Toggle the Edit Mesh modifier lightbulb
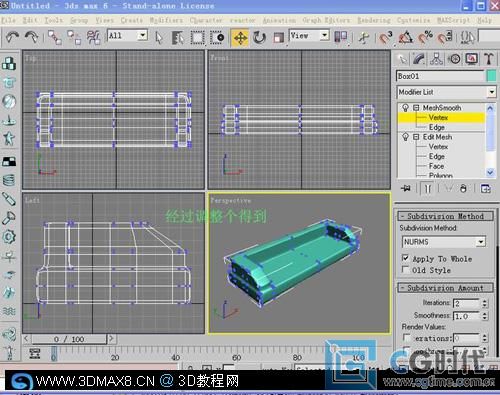Image resolution: width=500 pixels, height=395 pixels. [x=405, y=137]
